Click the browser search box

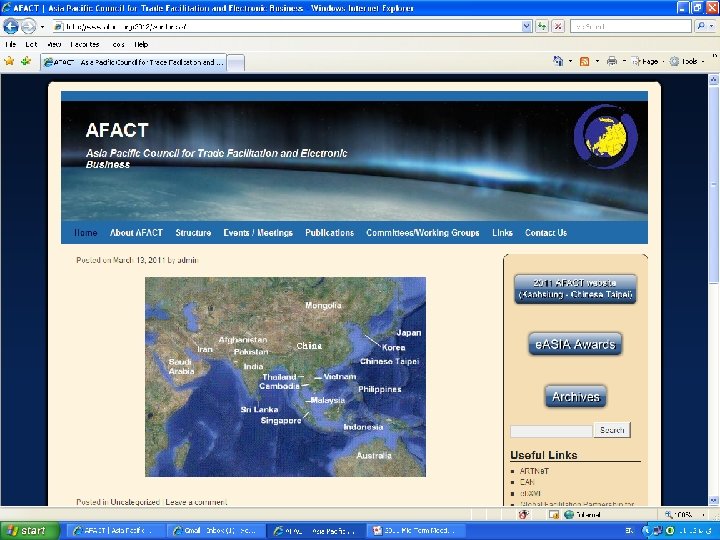coord(630,27)
